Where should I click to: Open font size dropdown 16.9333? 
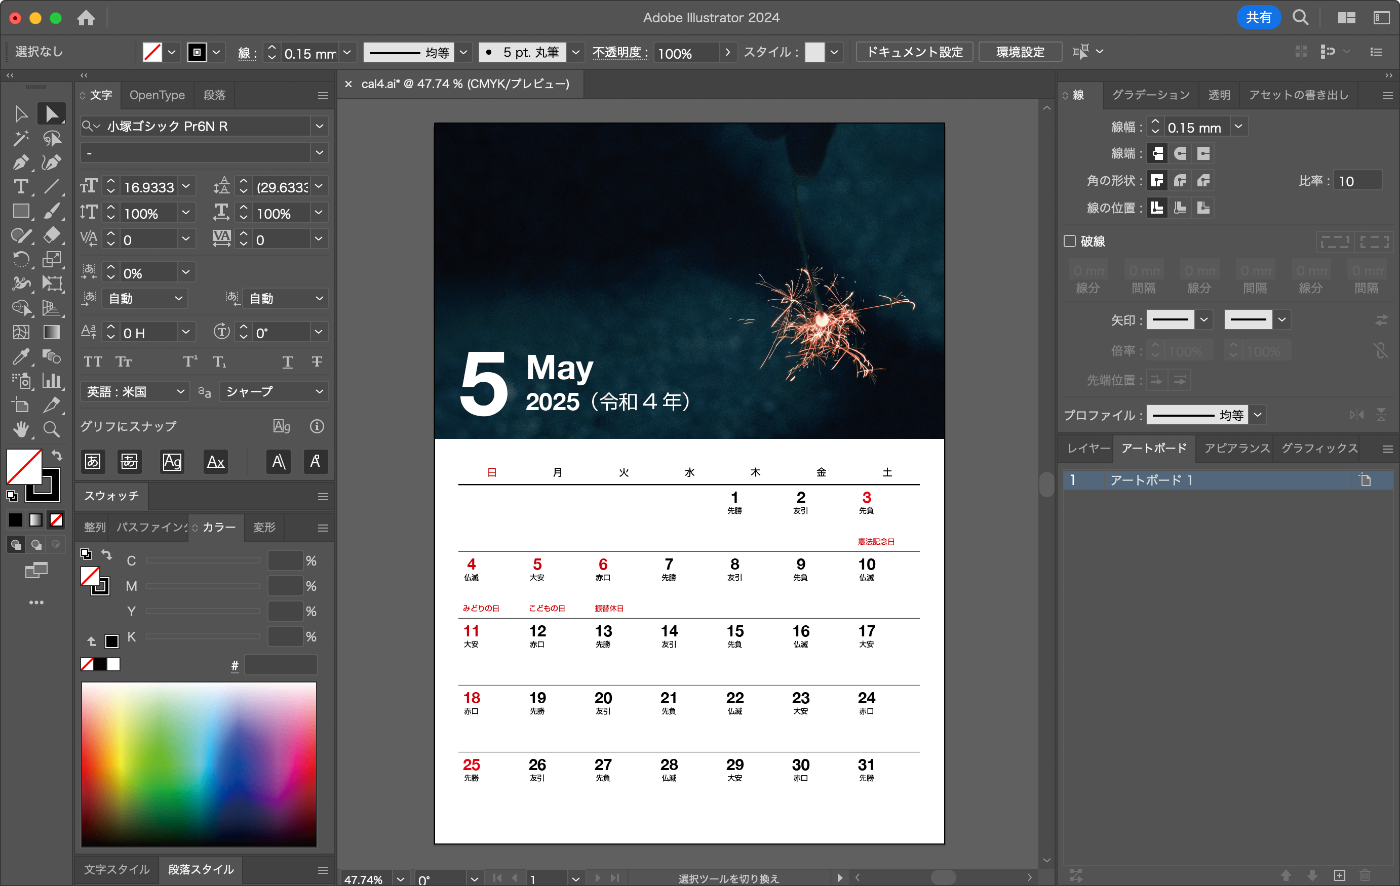[186, 186]
